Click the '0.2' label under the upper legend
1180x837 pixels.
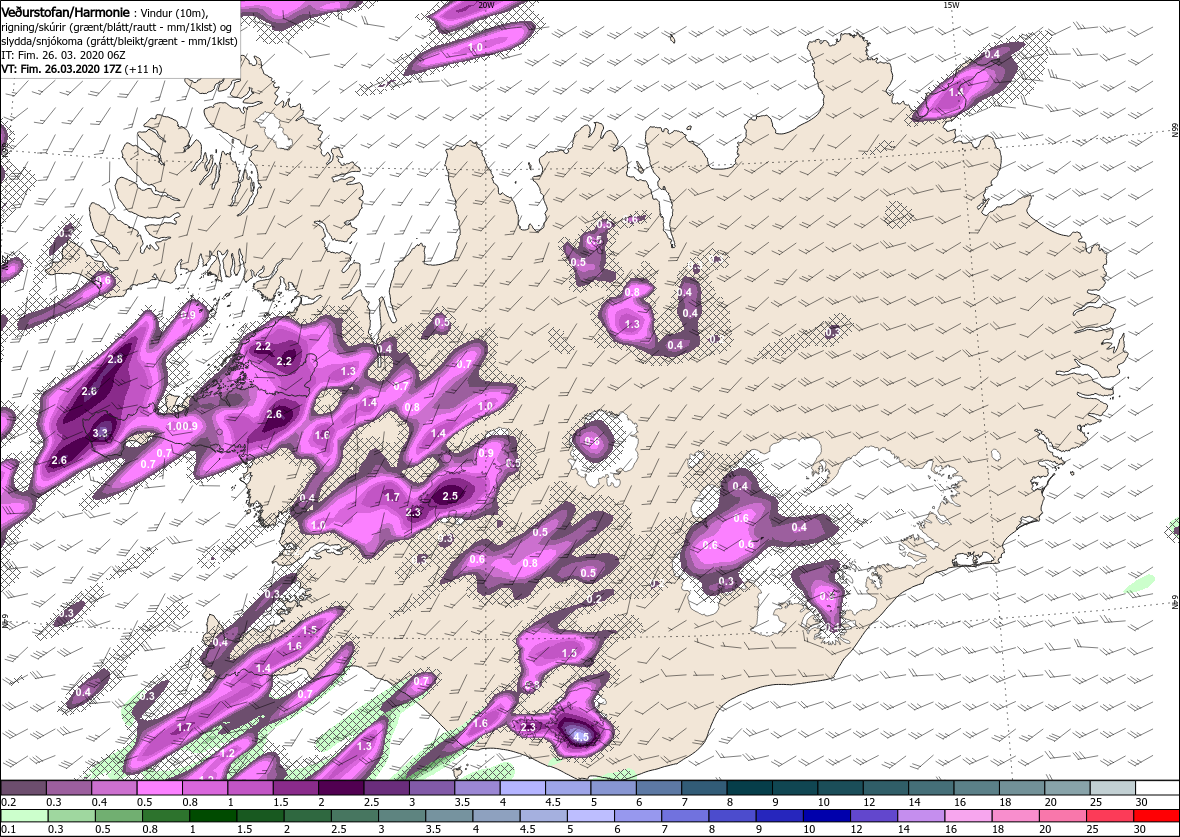pos(8,802)
